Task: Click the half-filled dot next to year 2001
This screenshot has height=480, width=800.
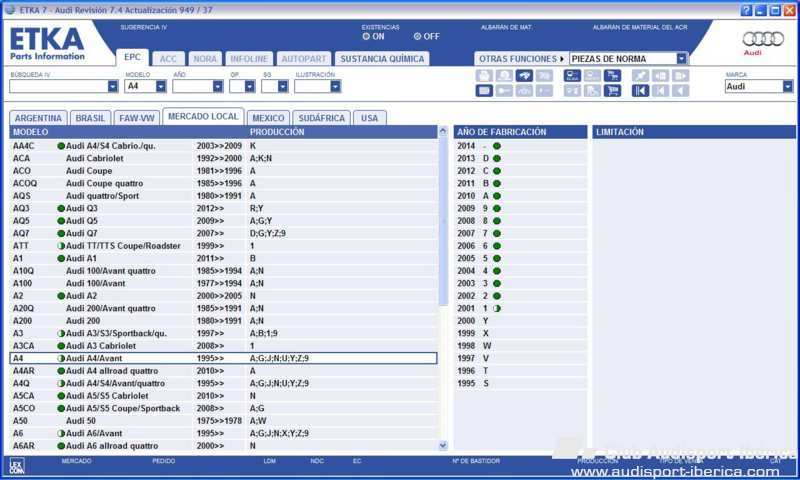Action: point(496,309)
